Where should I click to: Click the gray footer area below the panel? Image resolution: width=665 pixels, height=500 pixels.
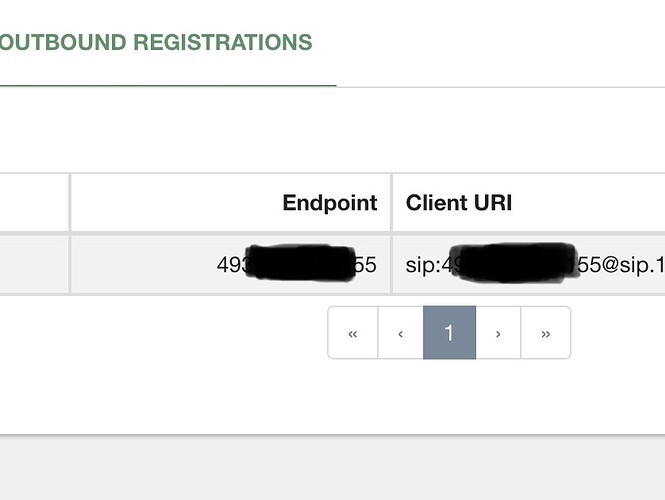click(332, 468)
